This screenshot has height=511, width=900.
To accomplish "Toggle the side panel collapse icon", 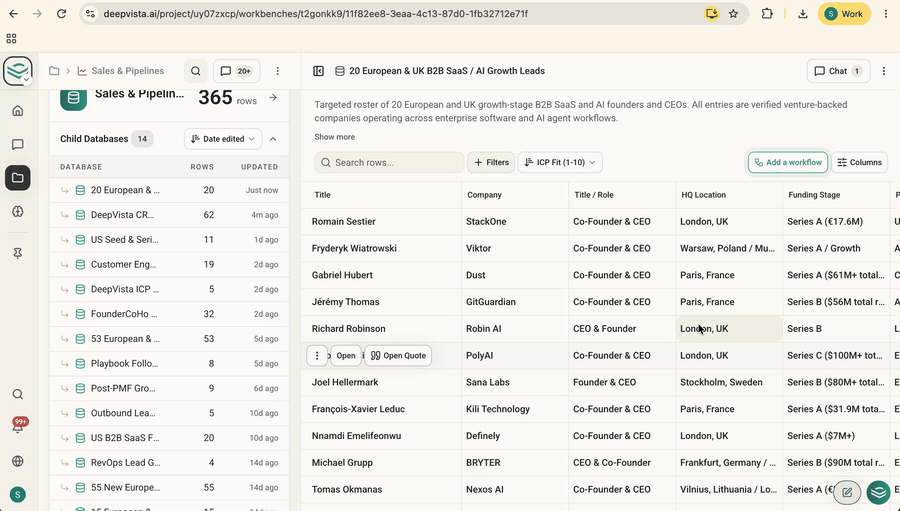I will point(319,71).
